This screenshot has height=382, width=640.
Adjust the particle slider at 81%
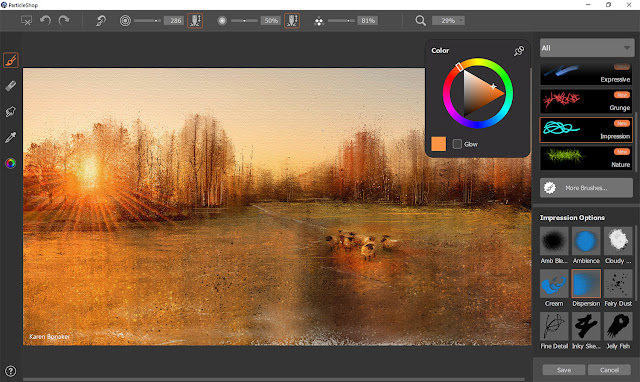pos(341,20)
